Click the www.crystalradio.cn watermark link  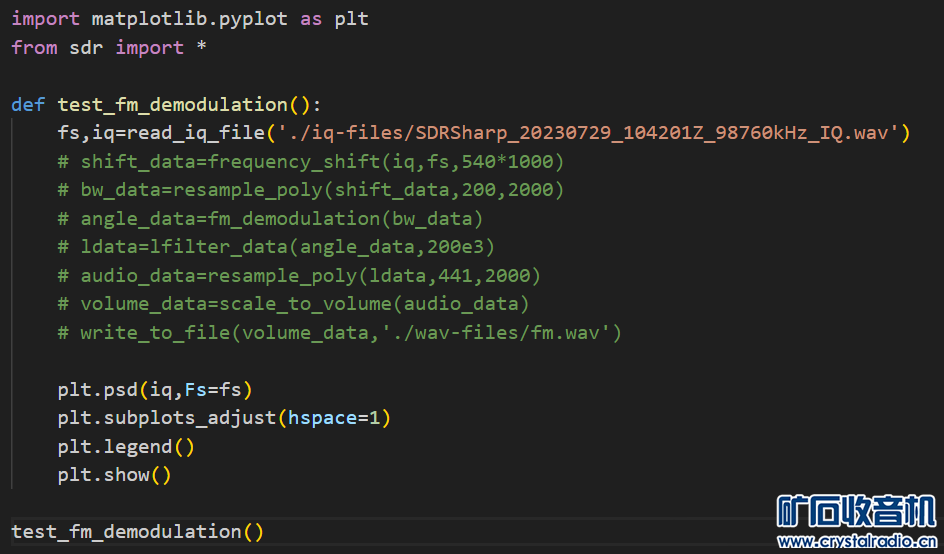[858, 541]
